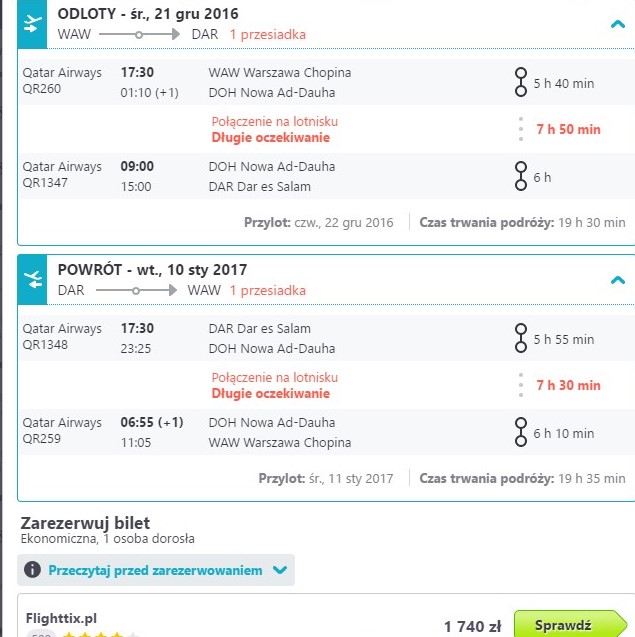The height and width of the screenshot is (637, 635).
Task: Click the flight segment icon for QR1348
Action: point(520,338)
